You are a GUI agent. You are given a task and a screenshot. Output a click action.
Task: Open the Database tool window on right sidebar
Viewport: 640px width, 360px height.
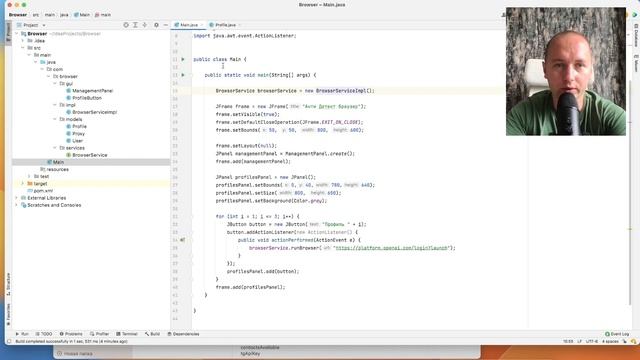click(636, 36)
